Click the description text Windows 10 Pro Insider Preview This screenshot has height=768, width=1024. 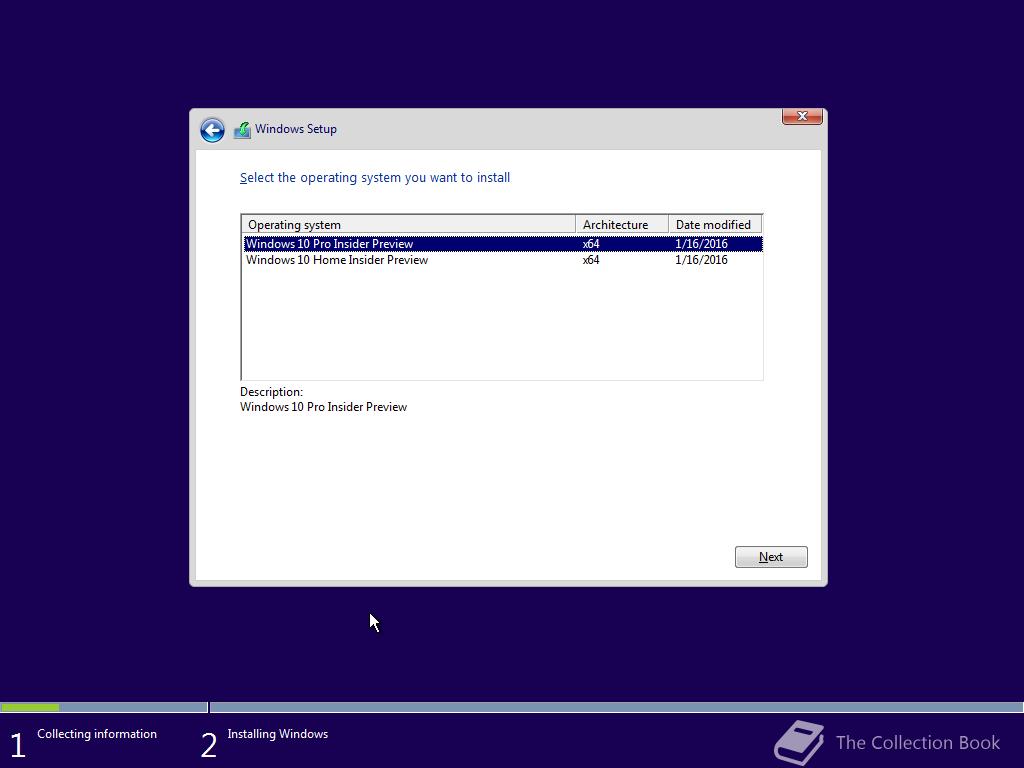323,407
